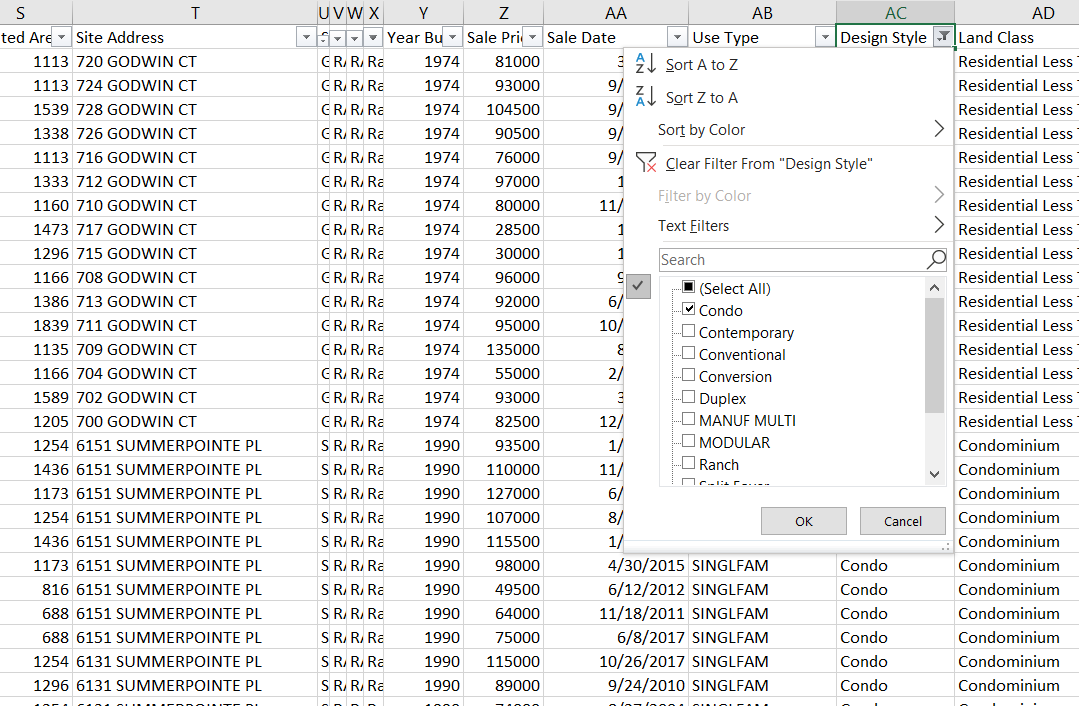Viewport: 1079px width, 706px height.
Task: Check the MODULAR checkbox
Action: coord(688,441)
